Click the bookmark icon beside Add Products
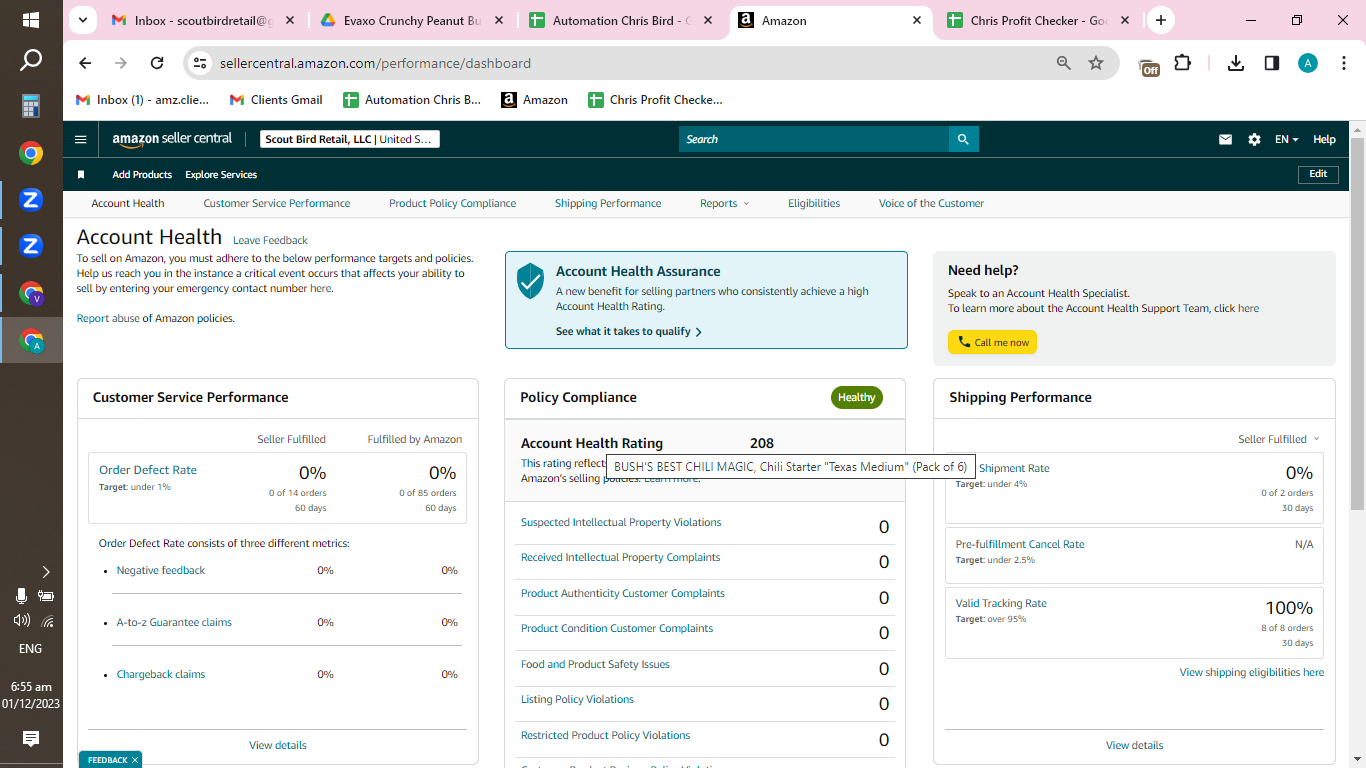Screen dimensions: 1366x768 point(81,174)
